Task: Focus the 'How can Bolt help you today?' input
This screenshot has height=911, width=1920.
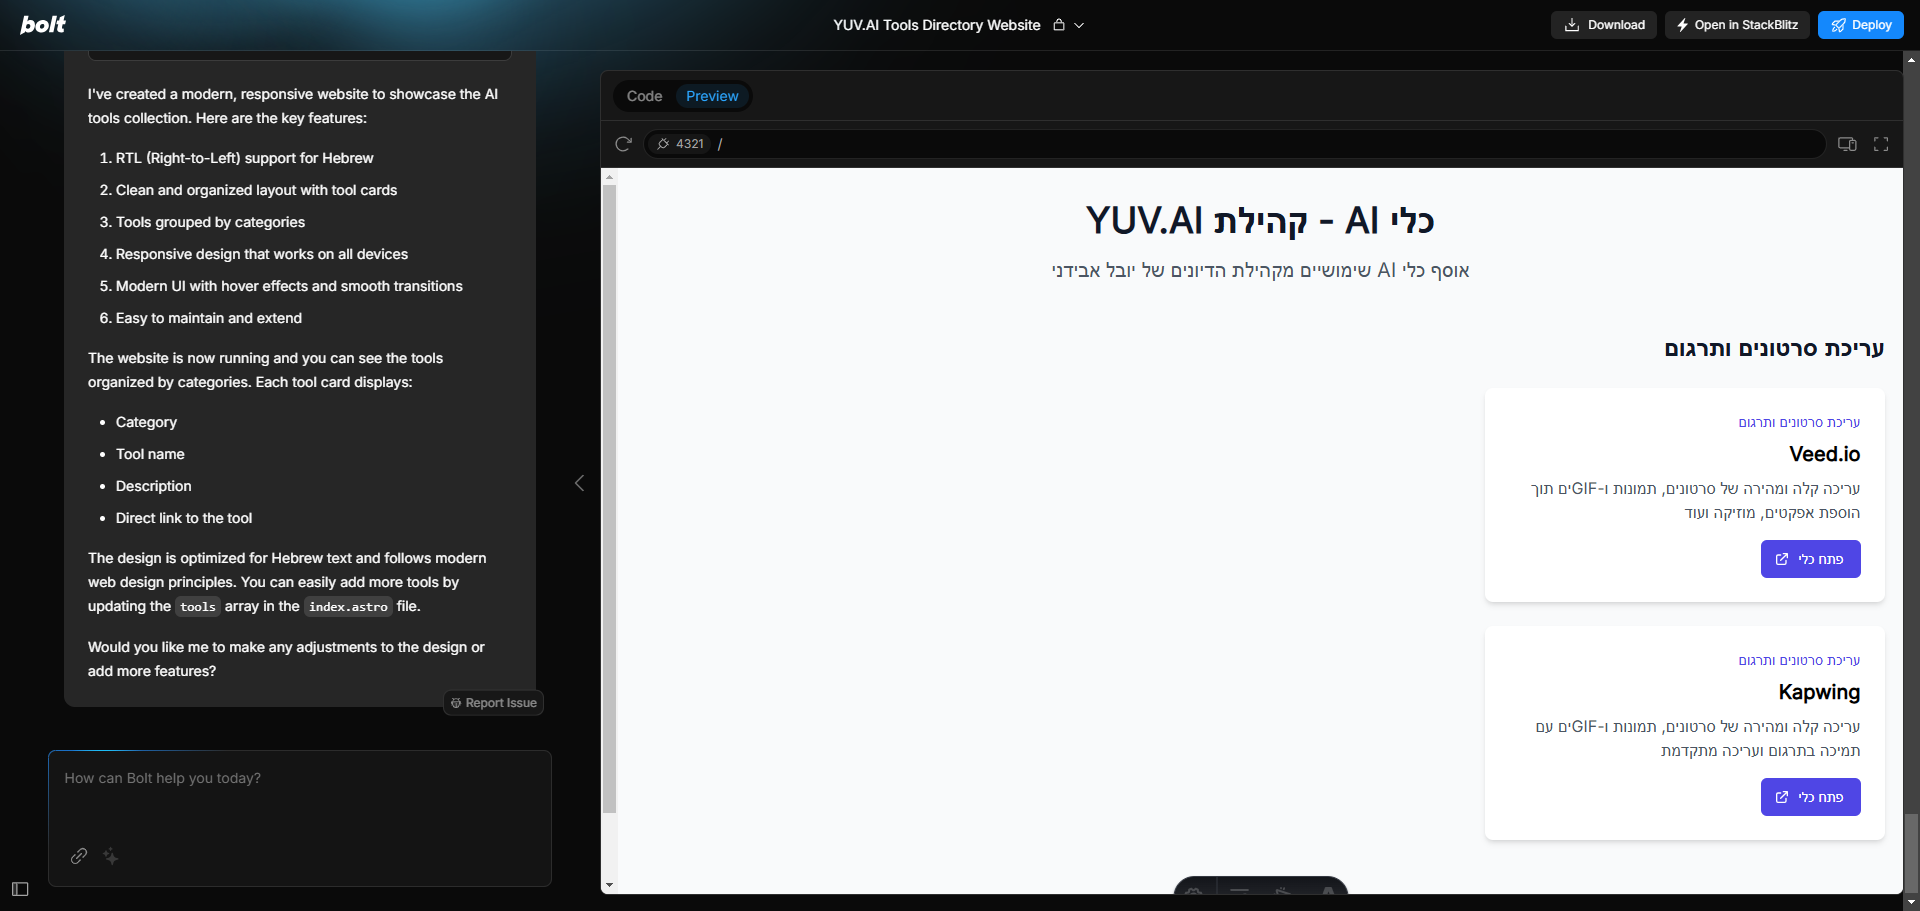Action: pyautogui.click(x=300, y=779)
